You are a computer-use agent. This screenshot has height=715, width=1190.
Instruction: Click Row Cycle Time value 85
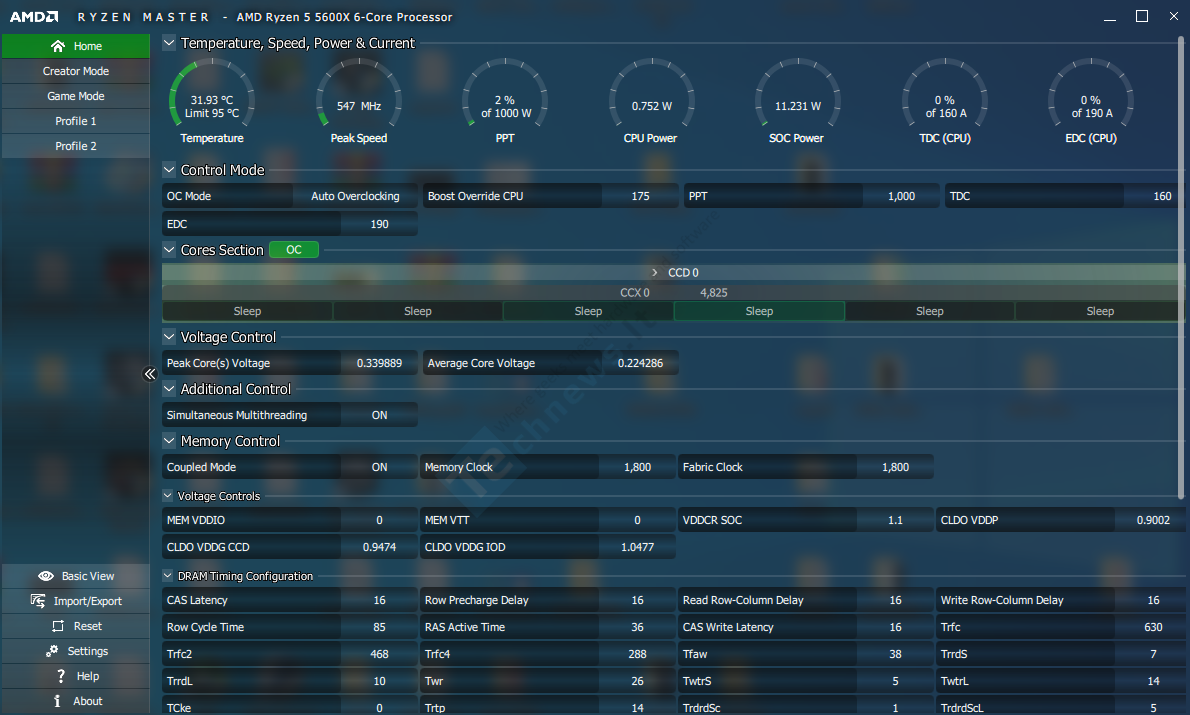pyautogui.click(x=379, y=627)
